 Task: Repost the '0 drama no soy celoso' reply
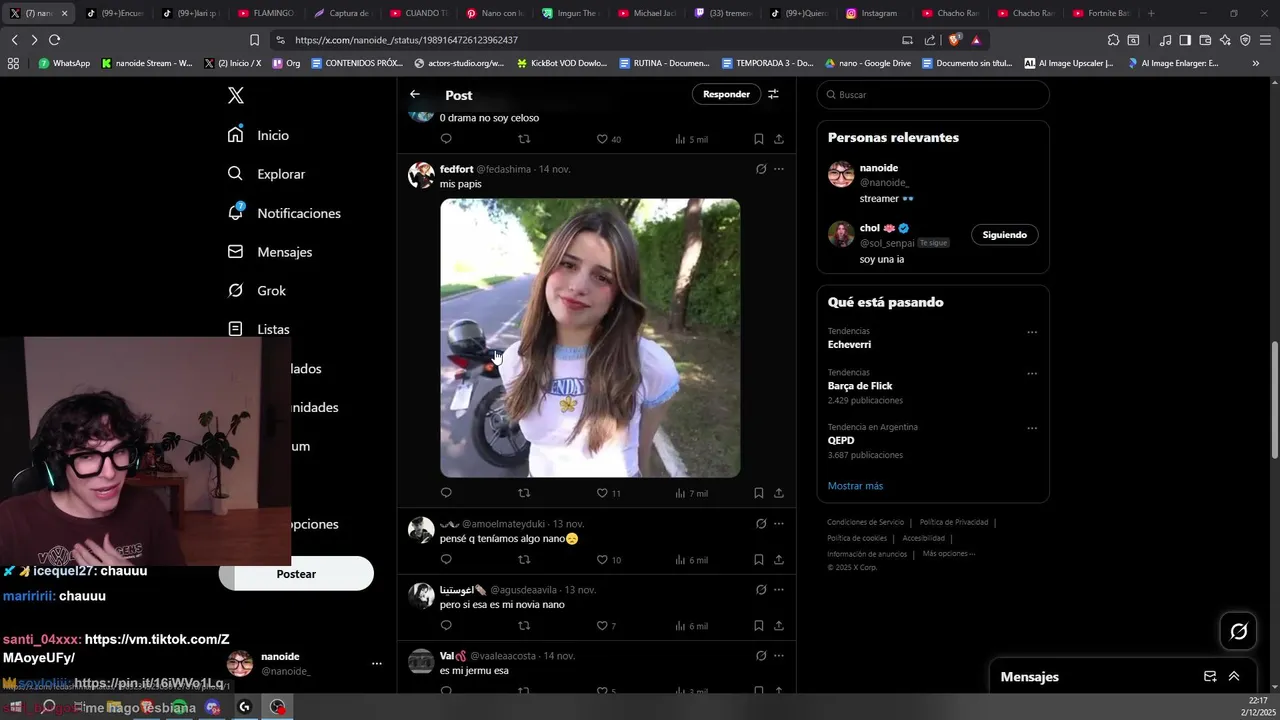coord(524,139)
